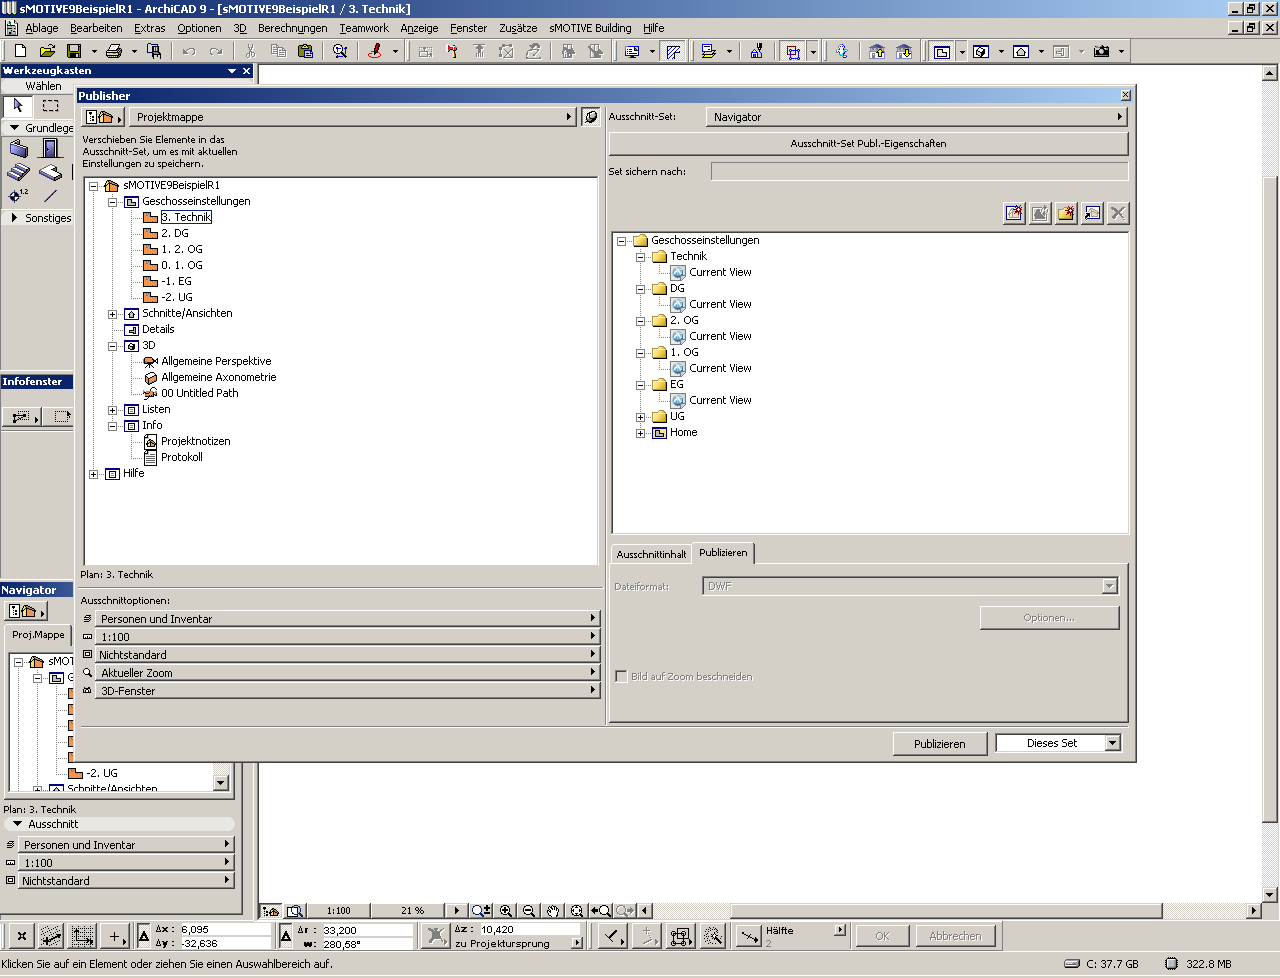Select '2. DG' story in left tree
Viewport: 1280px width, 978px height.
tap(175, 233)
